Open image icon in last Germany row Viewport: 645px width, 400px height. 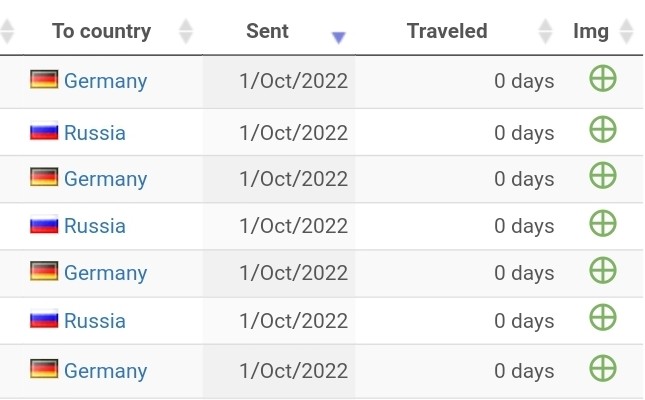(603, 368)
